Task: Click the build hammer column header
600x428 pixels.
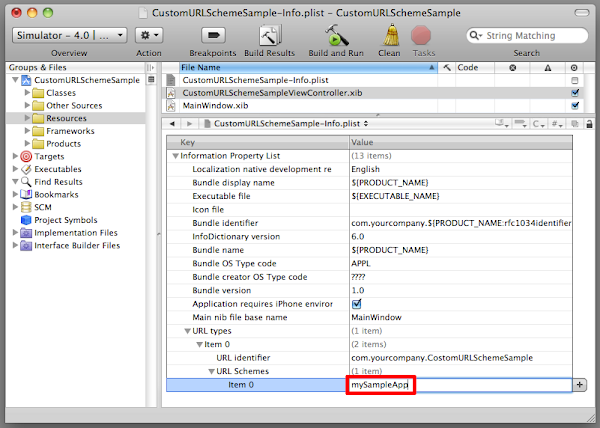Action: [447, 68]
